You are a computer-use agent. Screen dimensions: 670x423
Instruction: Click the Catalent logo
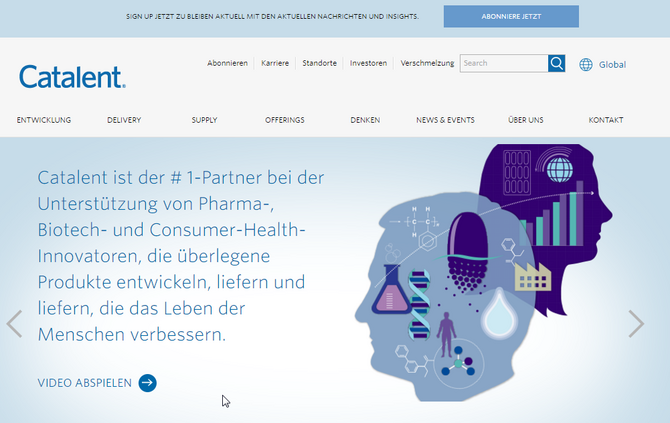click(72, 77)
